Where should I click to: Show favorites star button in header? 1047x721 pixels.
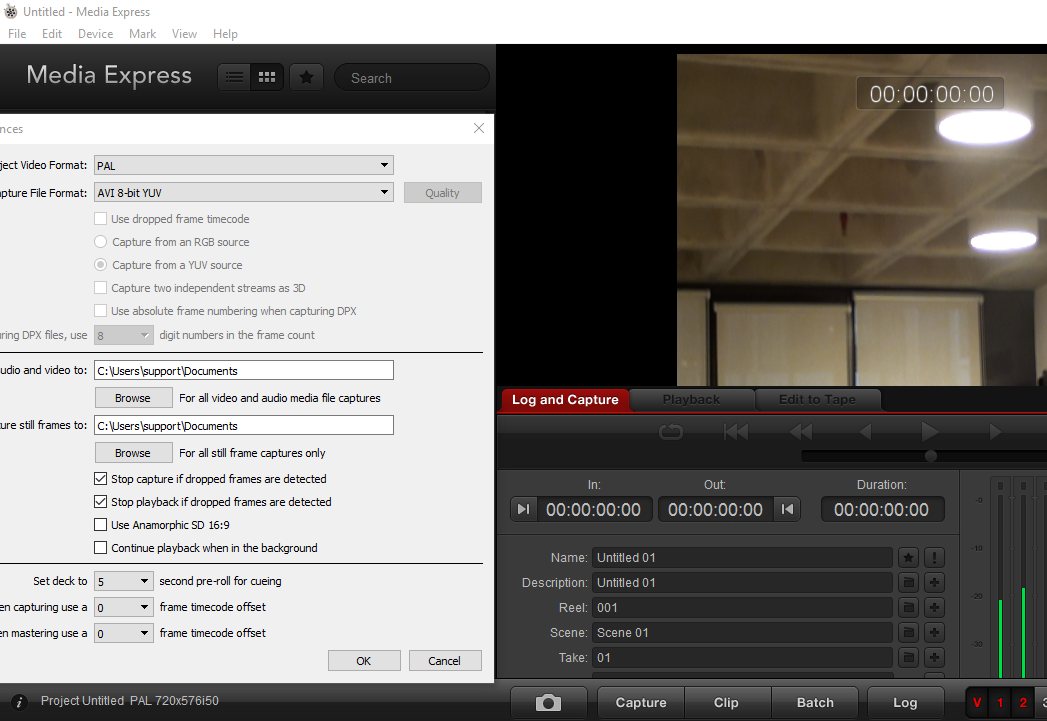coord(306,77)
